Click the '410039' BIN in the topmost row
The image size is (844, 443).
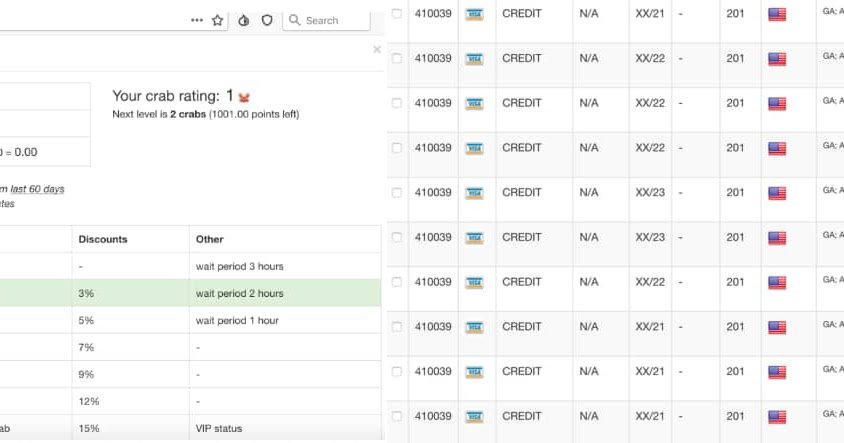click(x=433, y=13)
